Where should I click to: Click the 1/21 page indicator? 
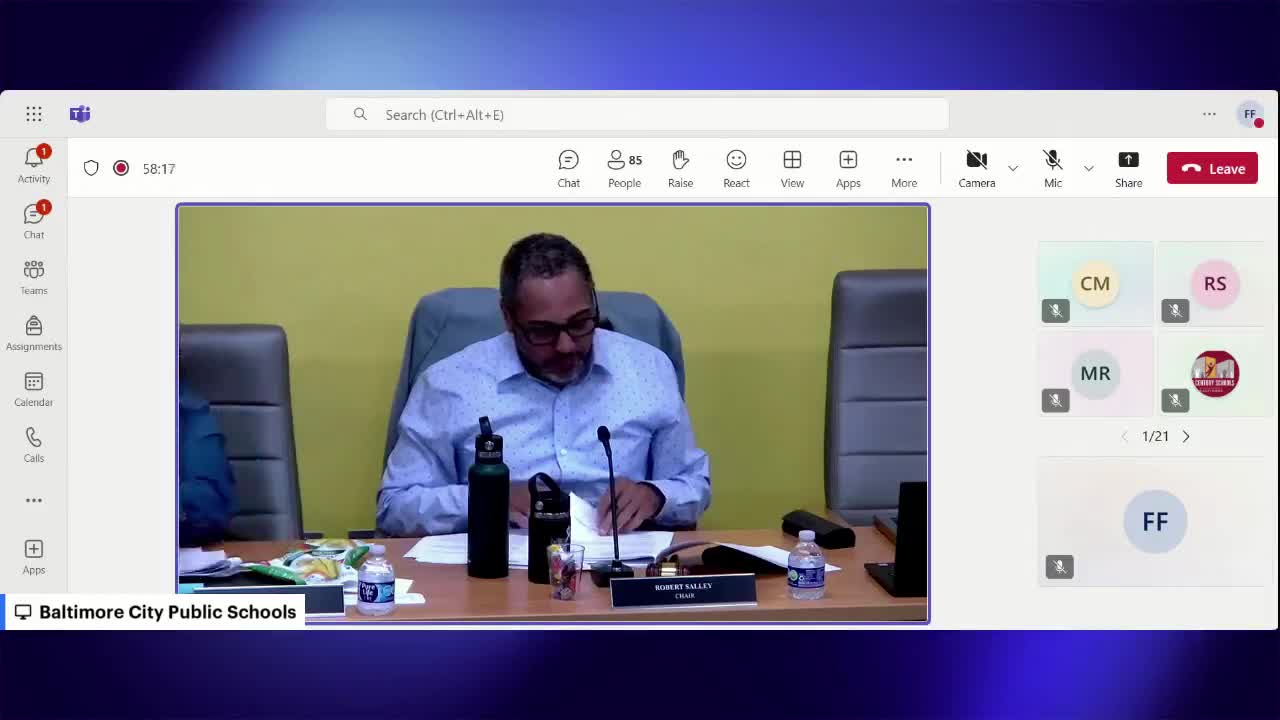point(1155,436)
